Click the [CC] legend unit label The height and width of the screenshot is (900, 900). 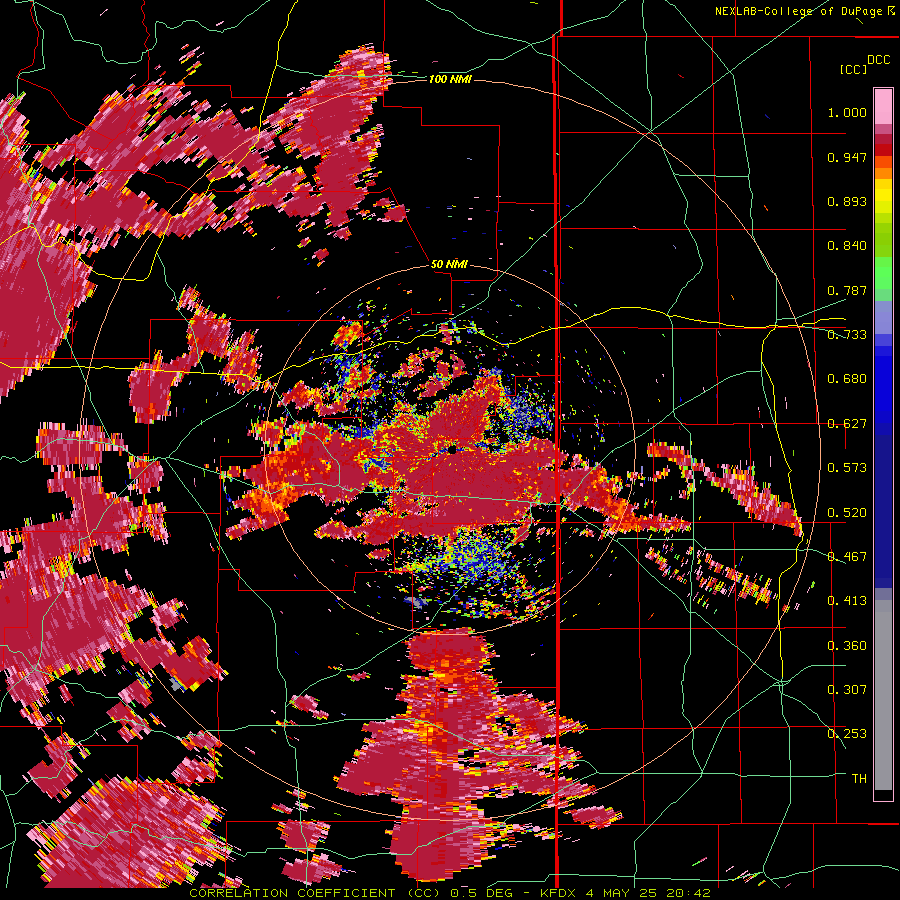[x=853, y=69]
